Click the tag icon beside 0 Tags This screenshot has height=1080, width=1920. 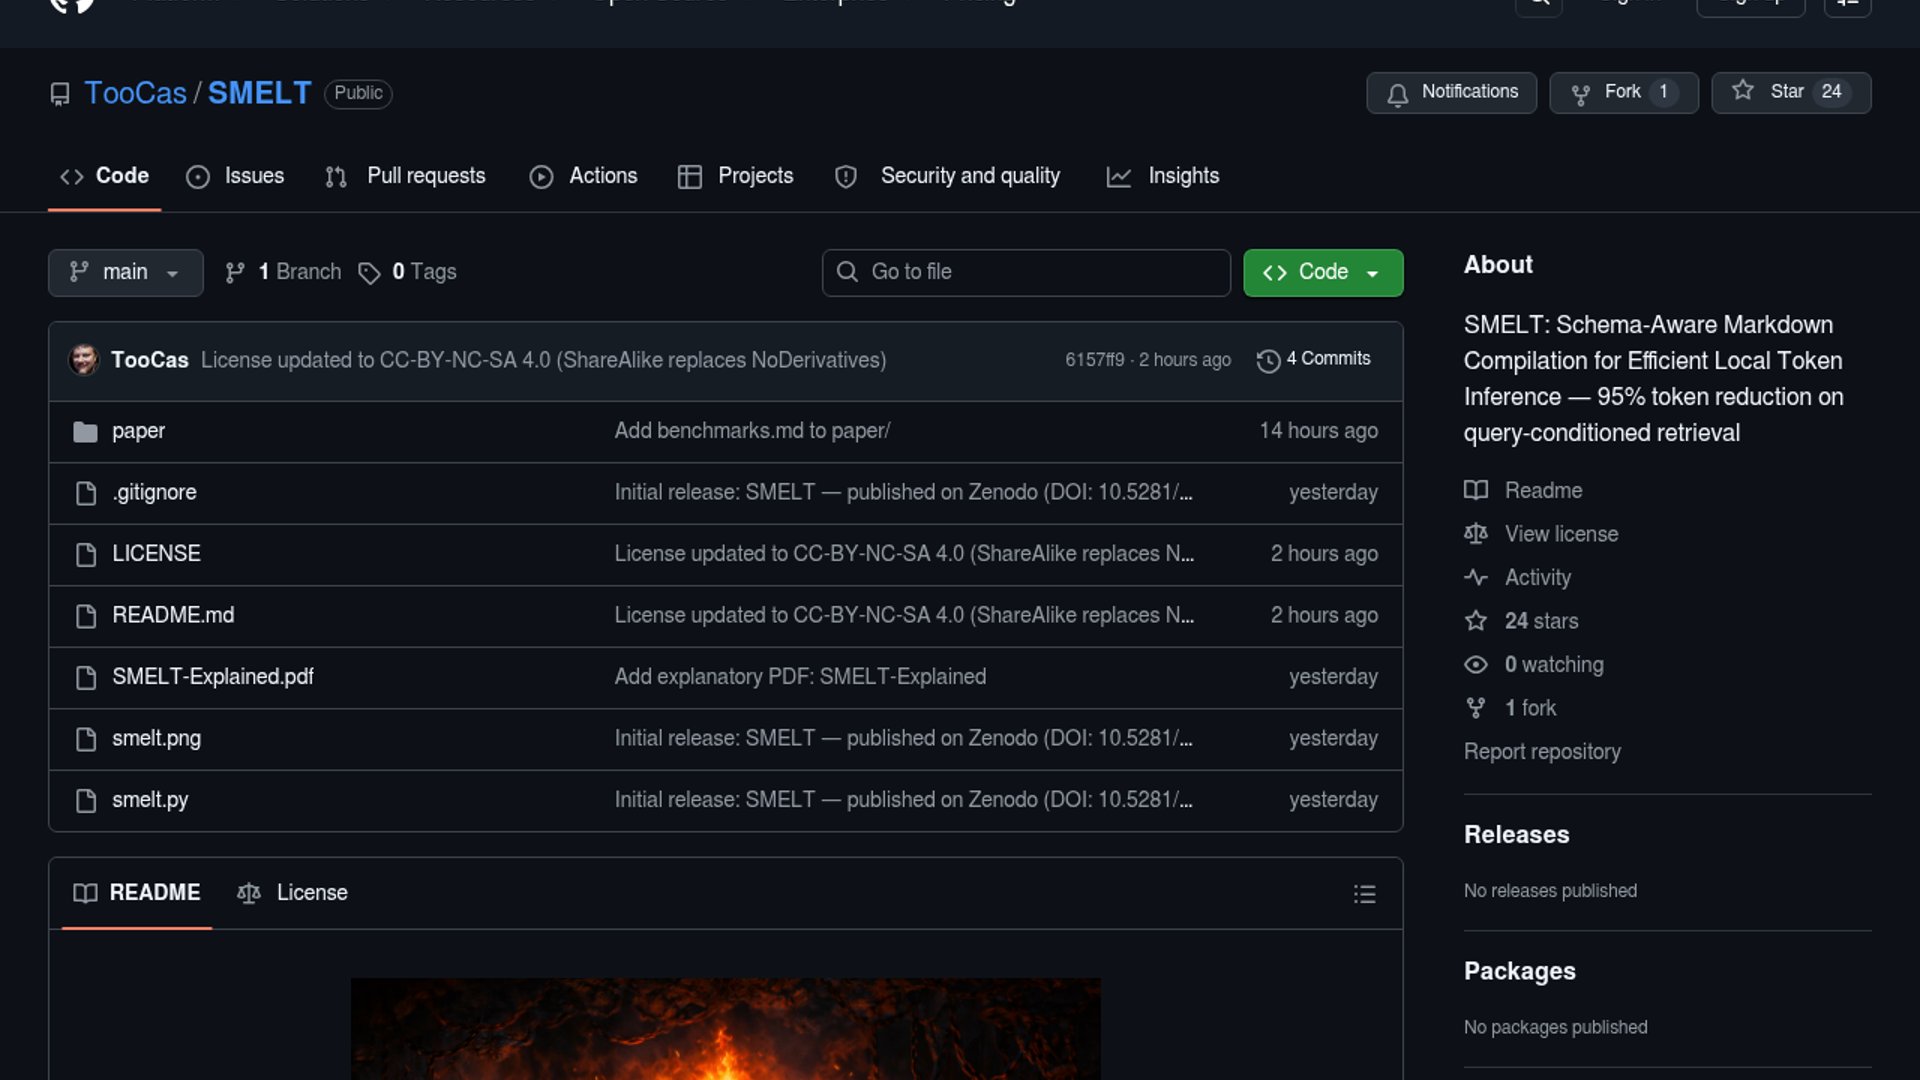tap(369, 273)
